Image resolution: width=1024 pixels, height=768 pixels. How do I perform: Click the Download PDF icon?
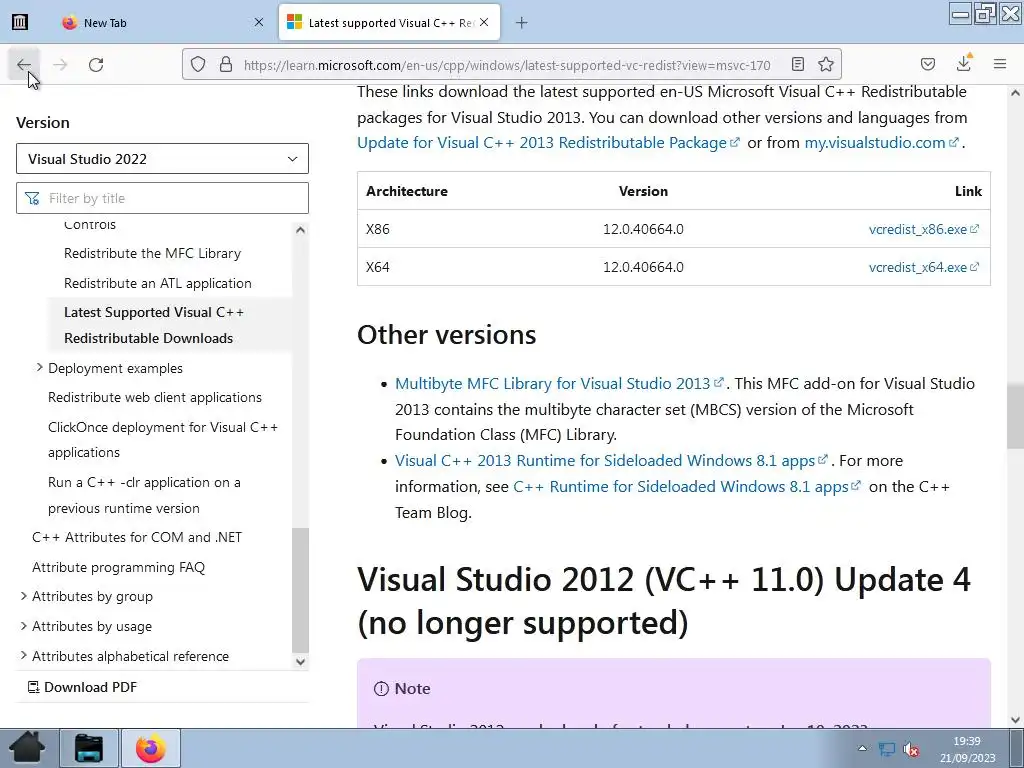33,687
